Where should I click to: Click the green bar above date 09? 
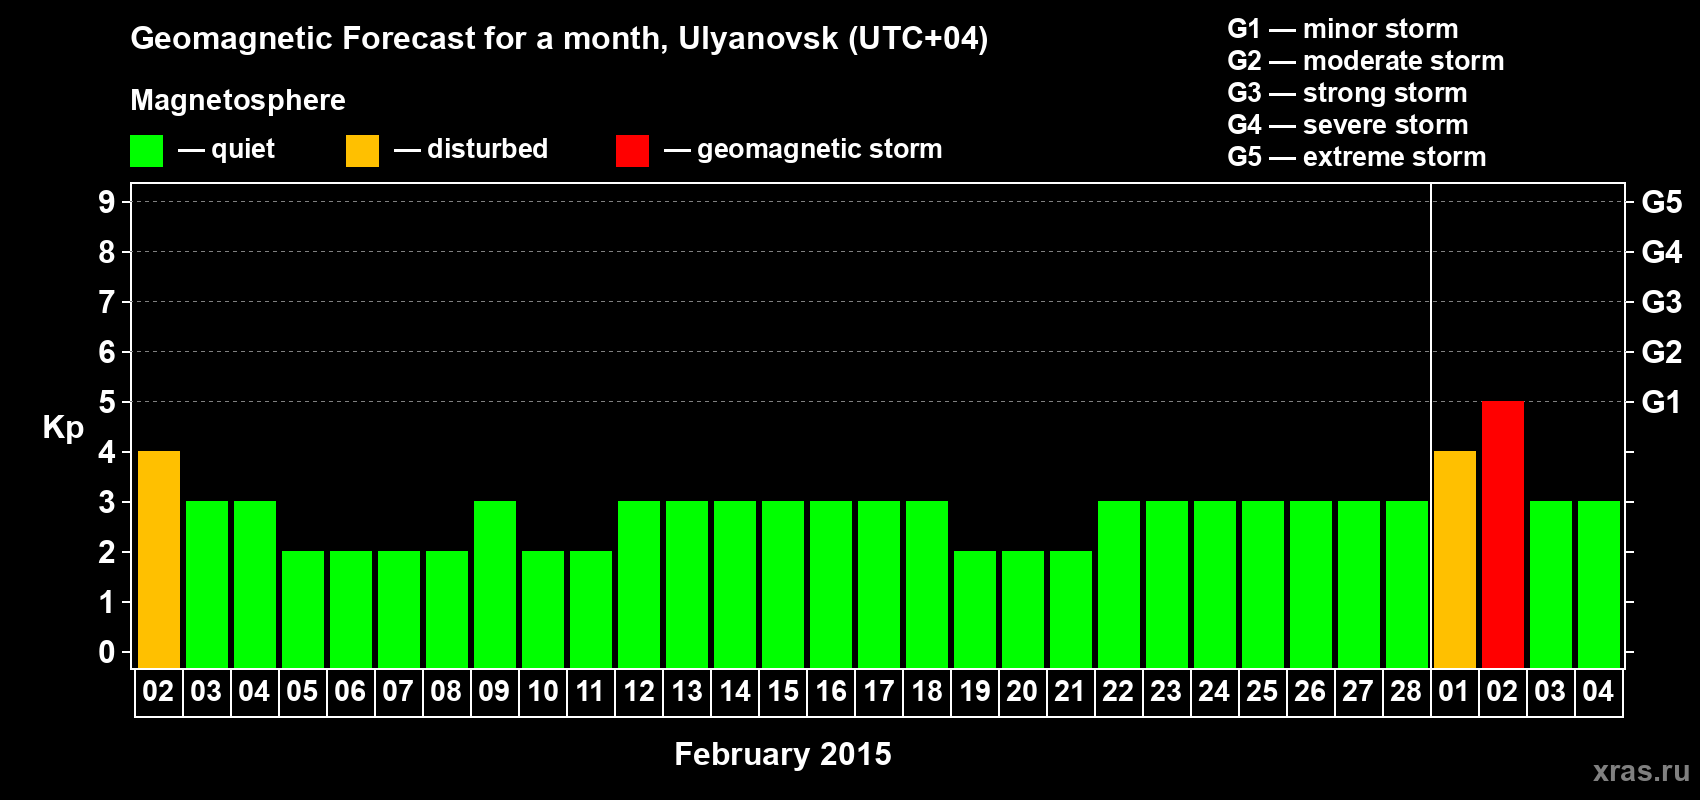point(495,584)
